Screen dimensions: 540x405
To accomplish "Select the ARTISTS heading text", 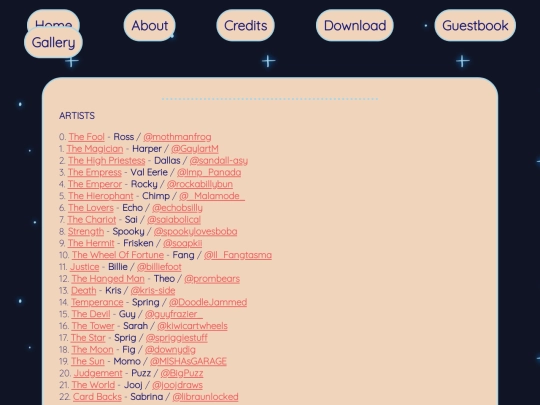I will tap(77, 115).
